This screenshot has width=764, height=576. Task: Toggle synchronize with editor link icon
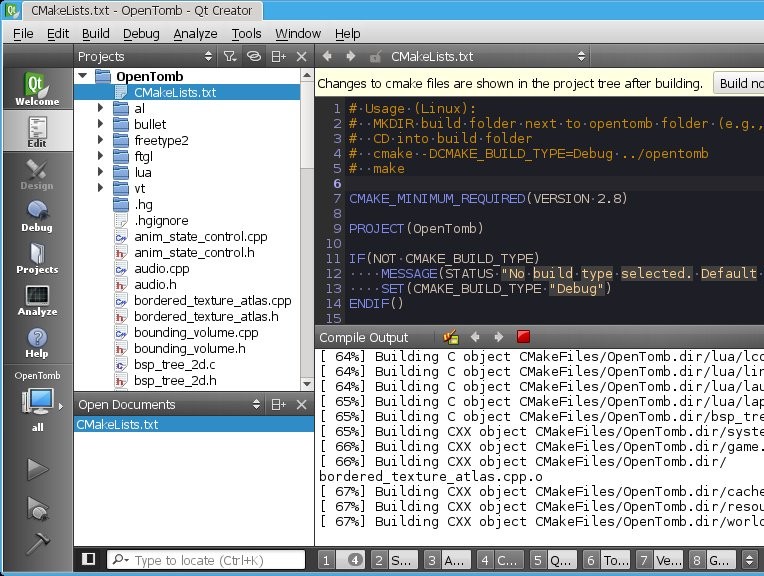click(254, 57)
